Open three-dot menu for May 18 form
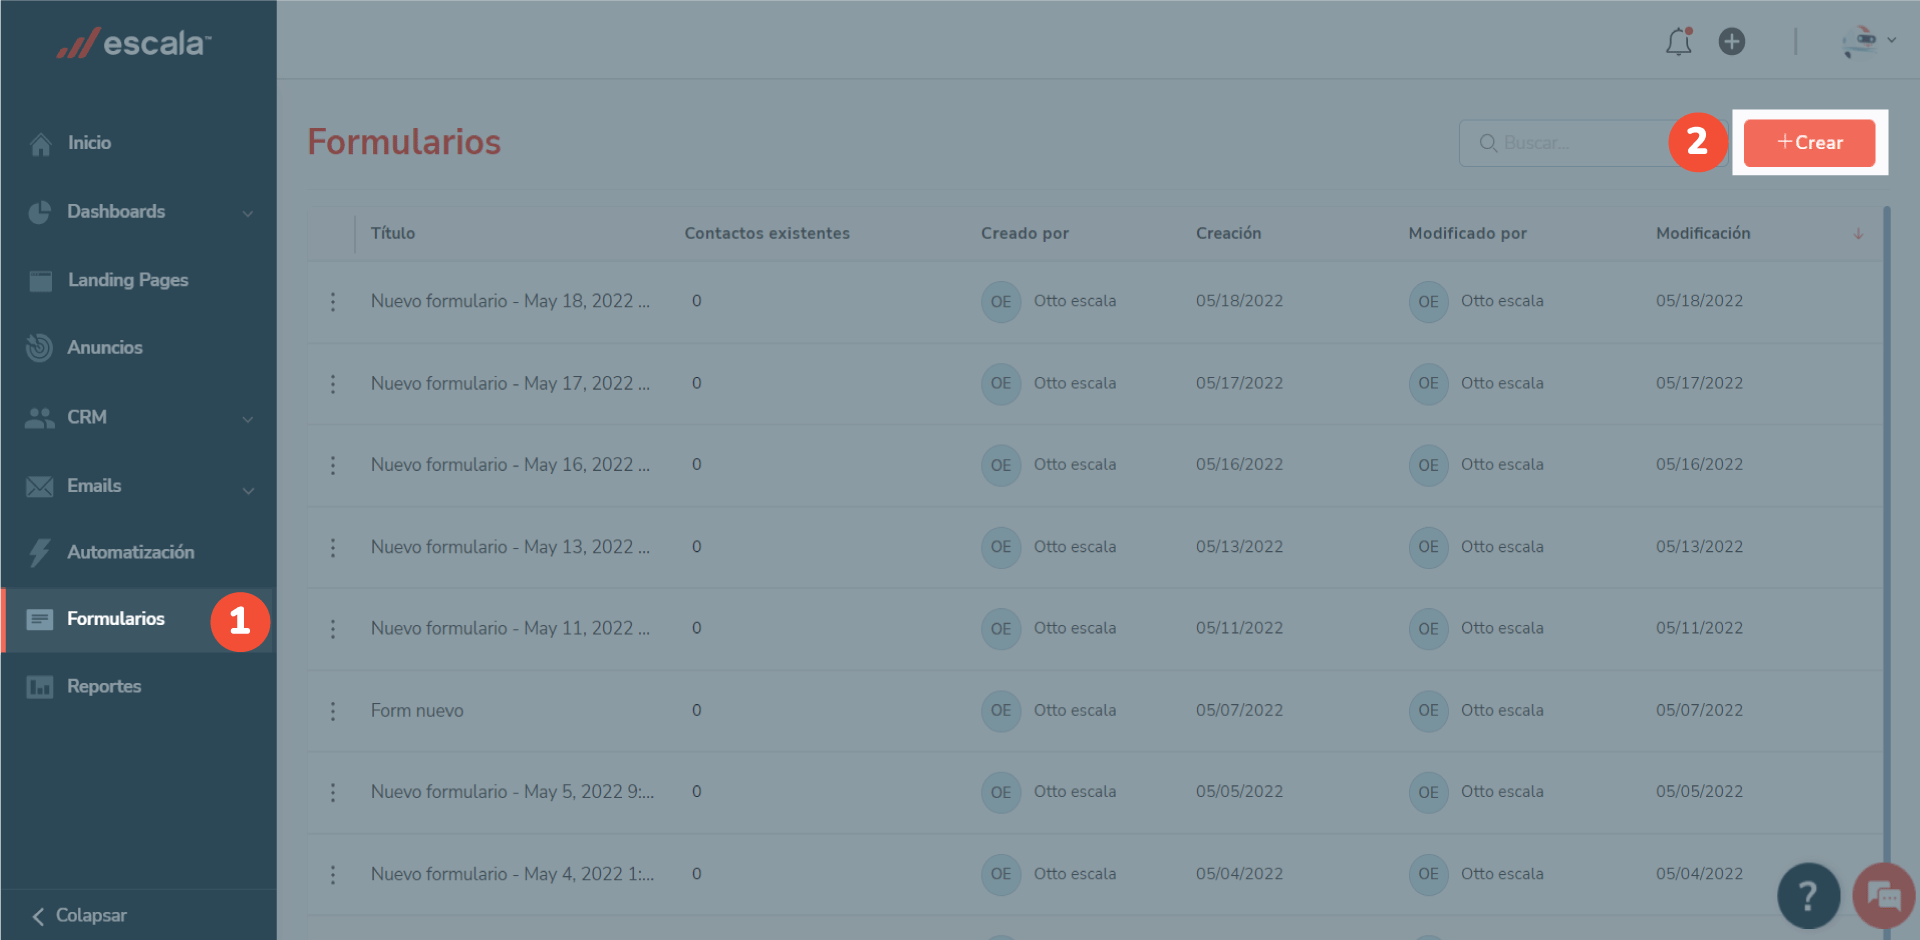 [333, 302]
